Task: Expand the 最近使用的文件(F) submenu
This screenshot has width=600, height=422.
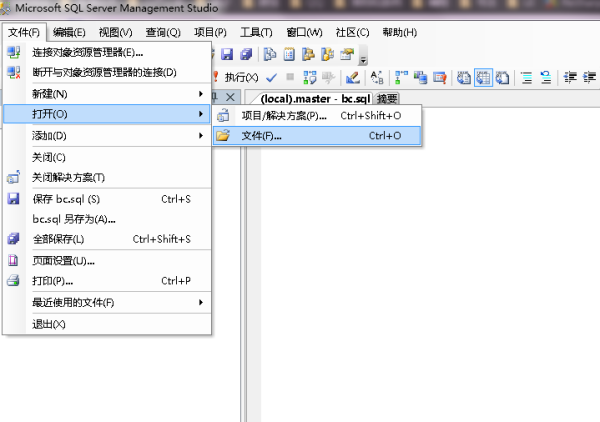Action: 107,303
